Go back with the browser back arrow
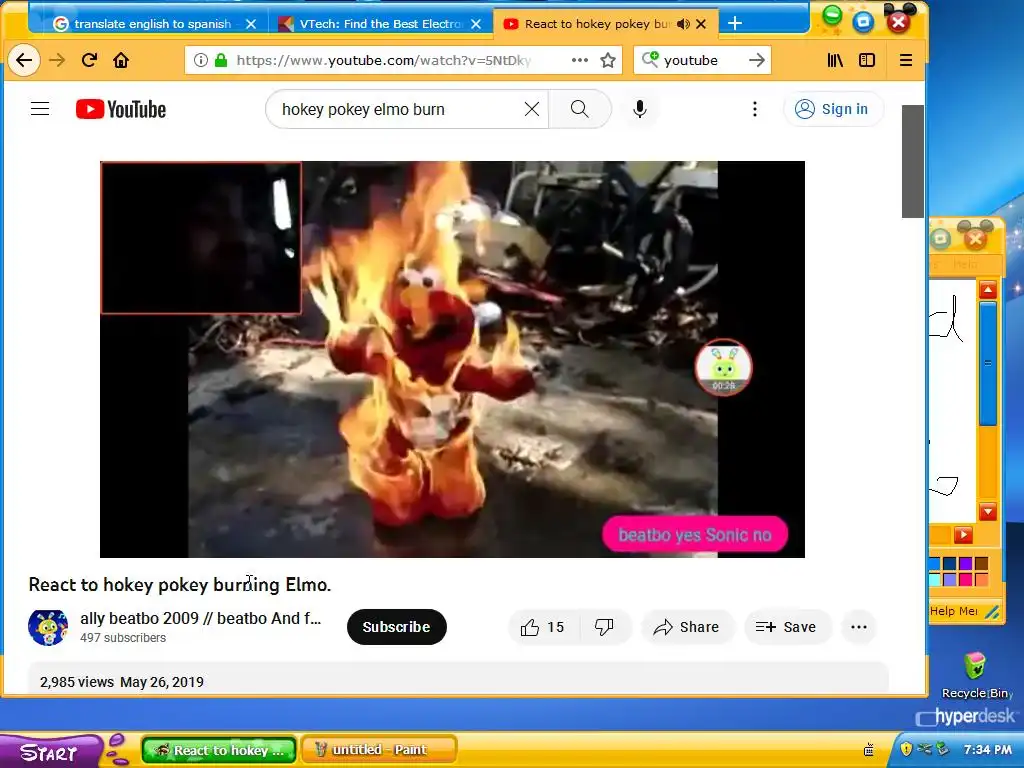Image resolution: width=1024 pixels, height=768 pixels. tap(24, 60)
